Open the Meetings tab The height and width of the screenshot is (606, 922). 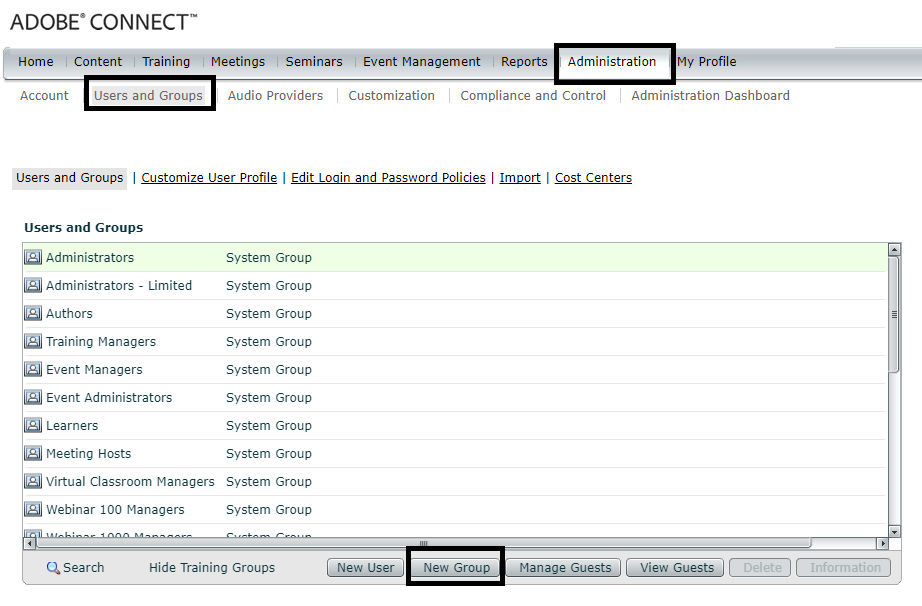click(x=238, y=62)
